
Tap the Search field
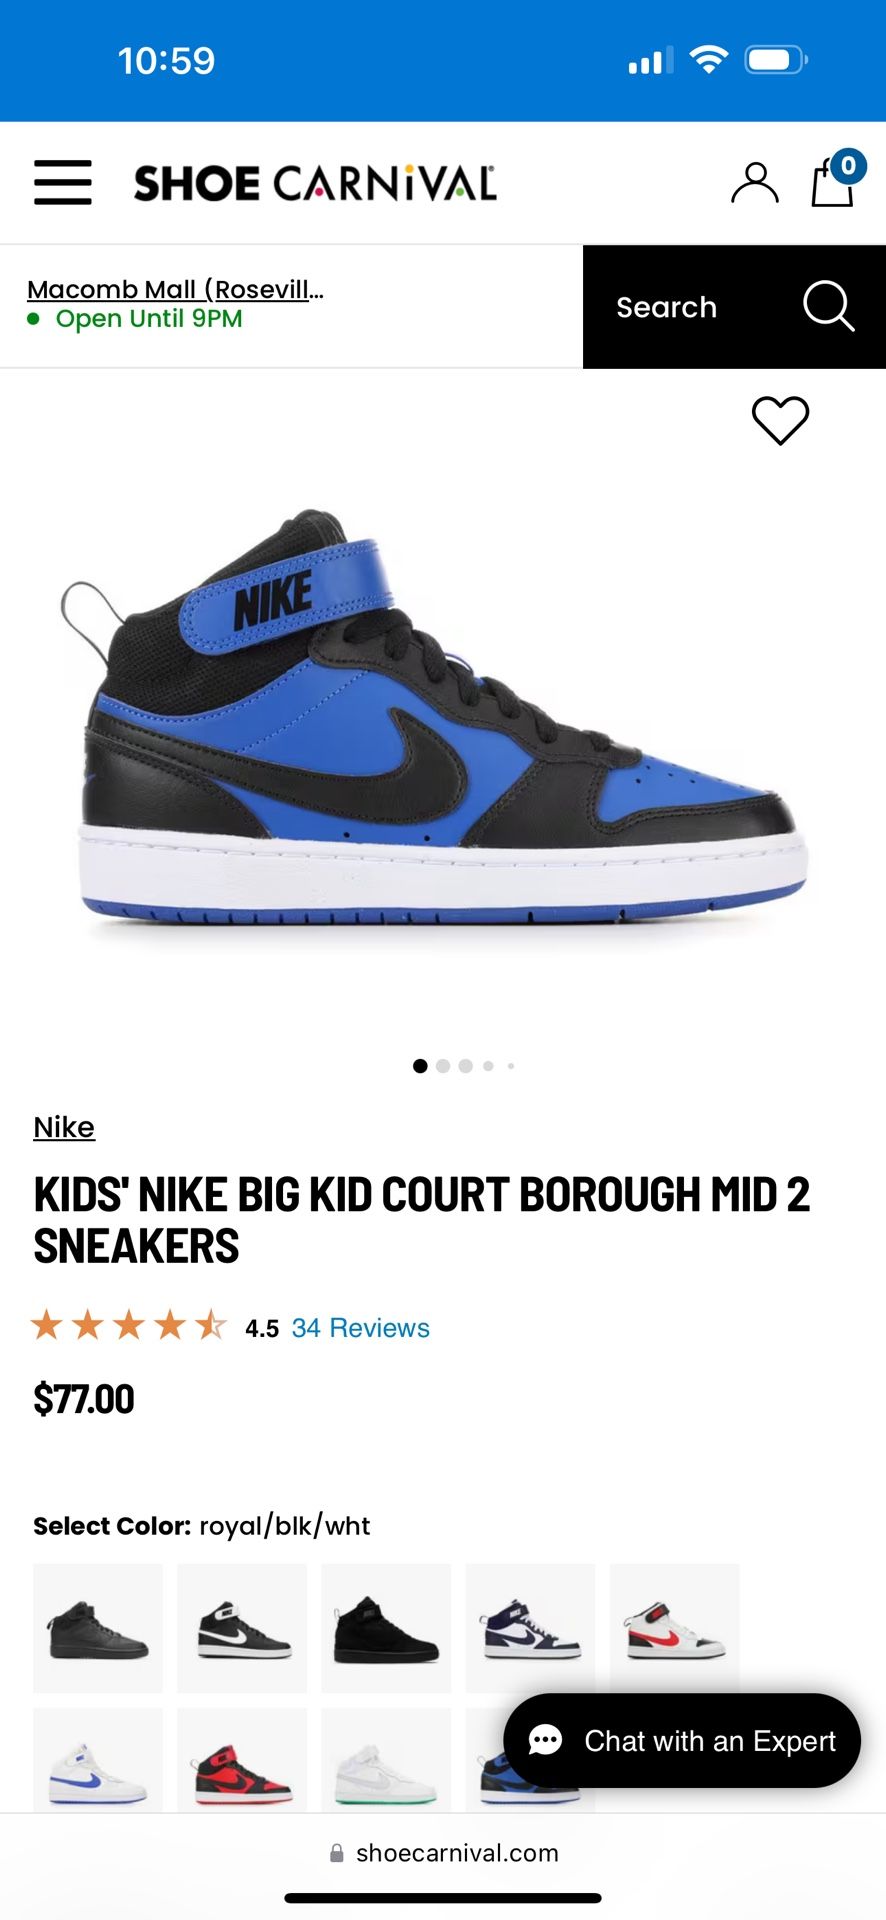point(734,307)
